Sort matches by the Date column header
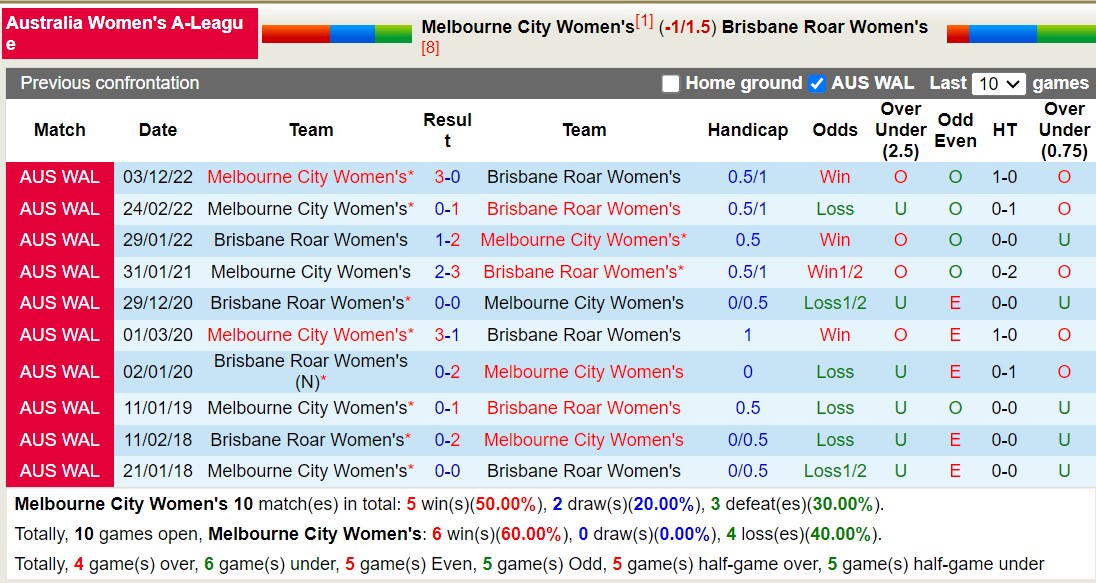This screenshot has width=1096, height=583. [158, 129]
